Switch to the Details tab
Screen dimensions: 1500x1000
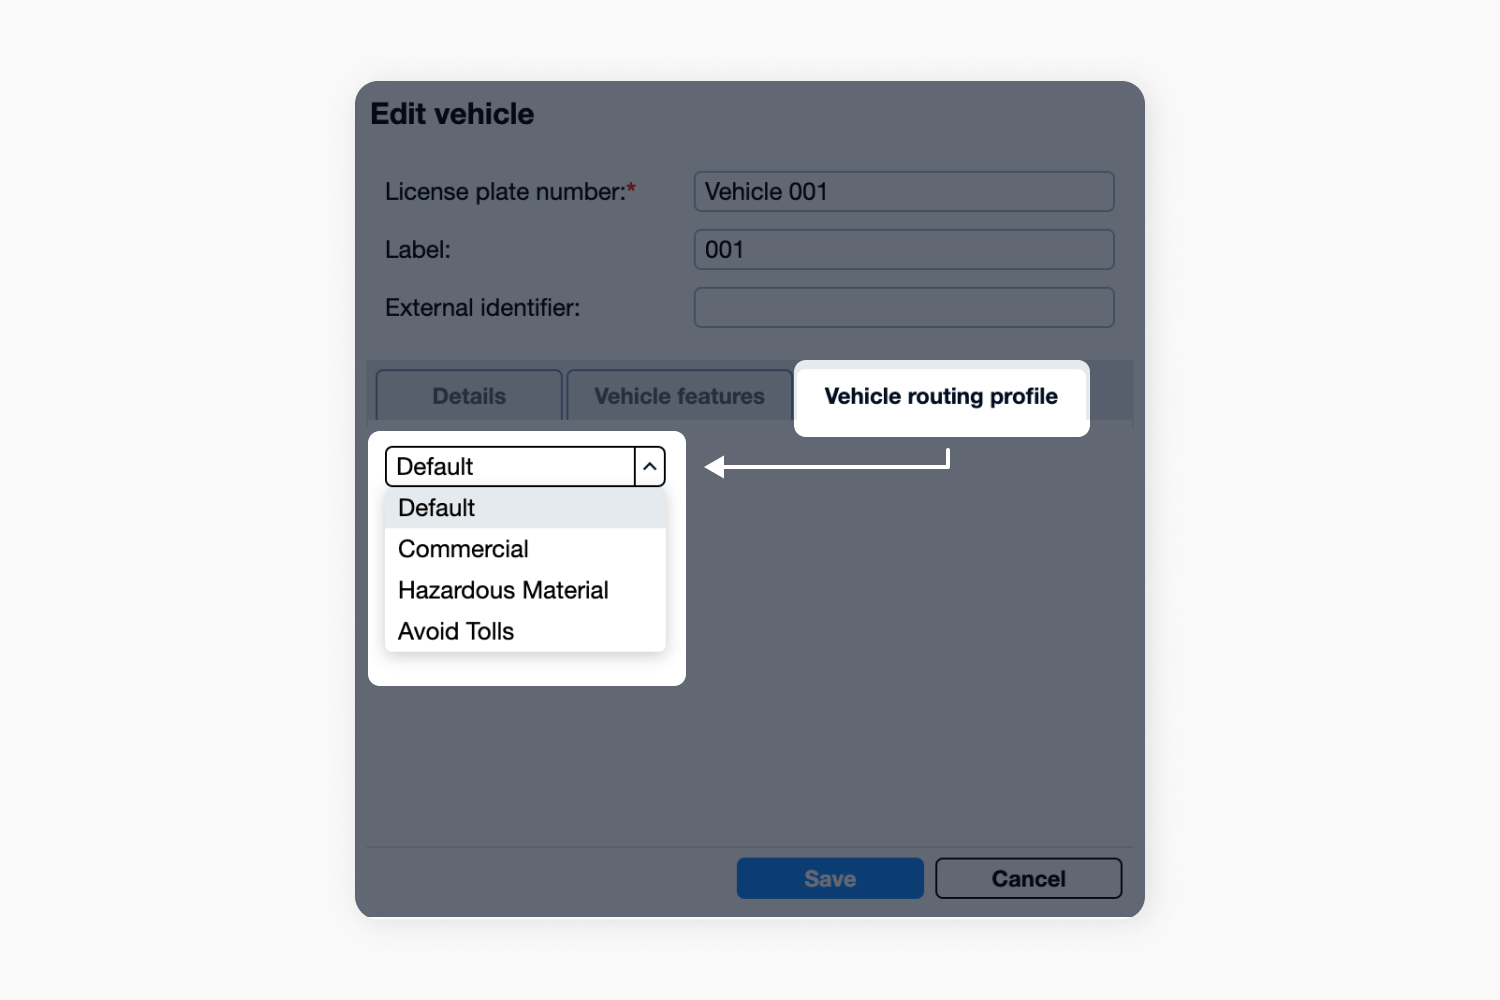pos(468,396)
